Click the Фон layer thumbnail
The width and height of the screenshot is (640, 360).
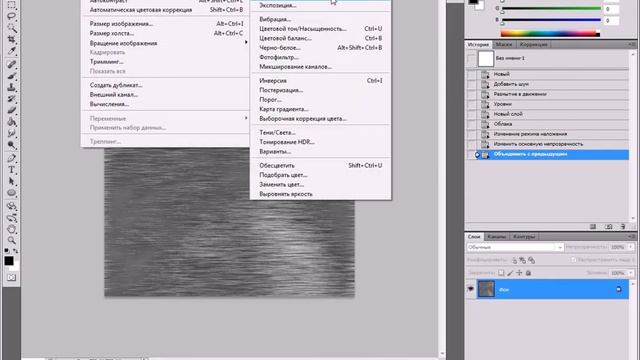486,289
